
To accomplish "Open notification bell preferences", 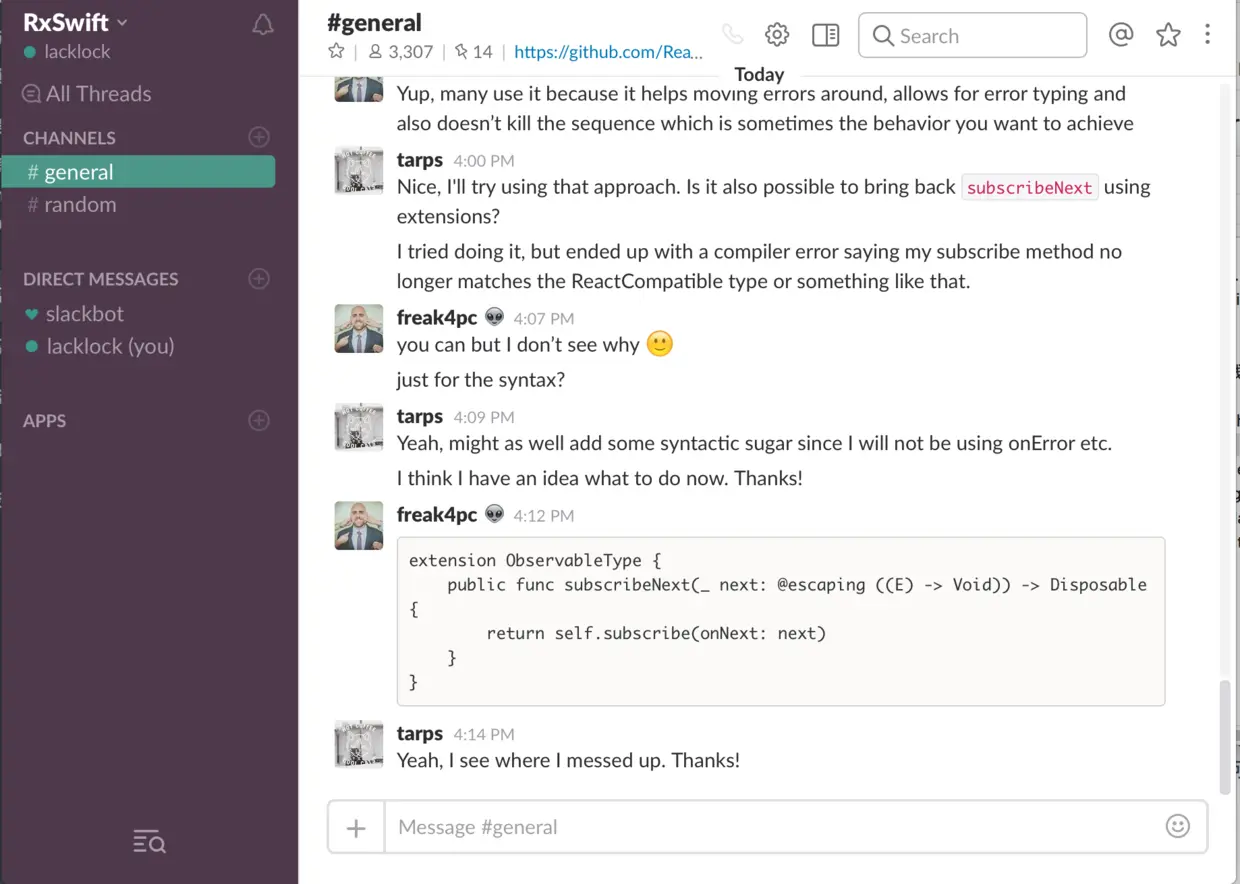I will (x=262, y=26).
